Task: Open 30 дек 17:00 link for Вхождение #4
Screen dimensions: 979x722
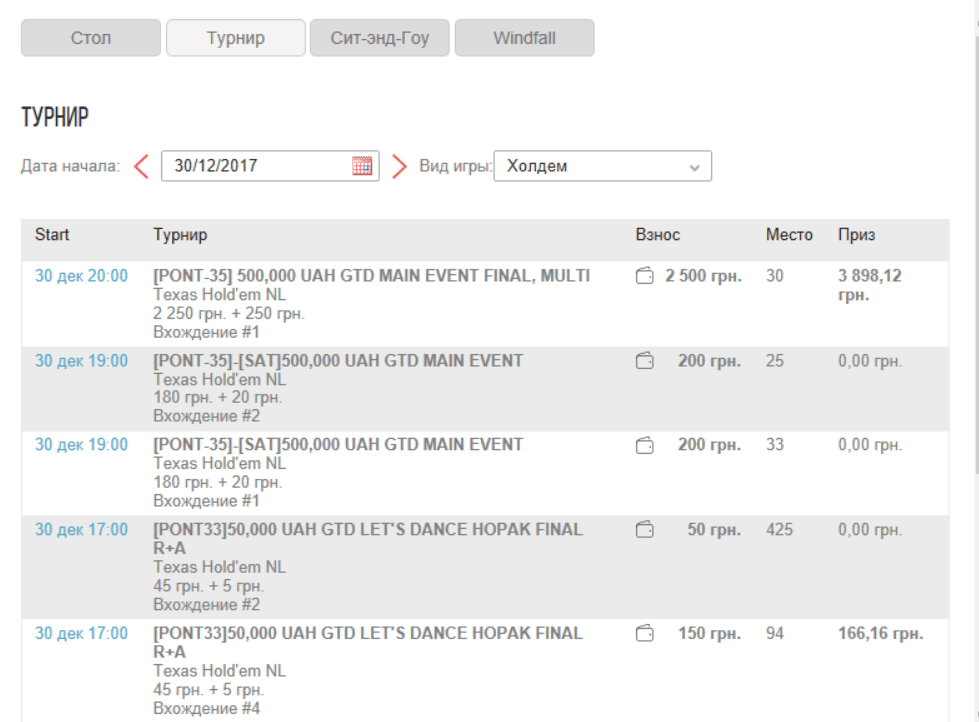Action: coord(81,633)
